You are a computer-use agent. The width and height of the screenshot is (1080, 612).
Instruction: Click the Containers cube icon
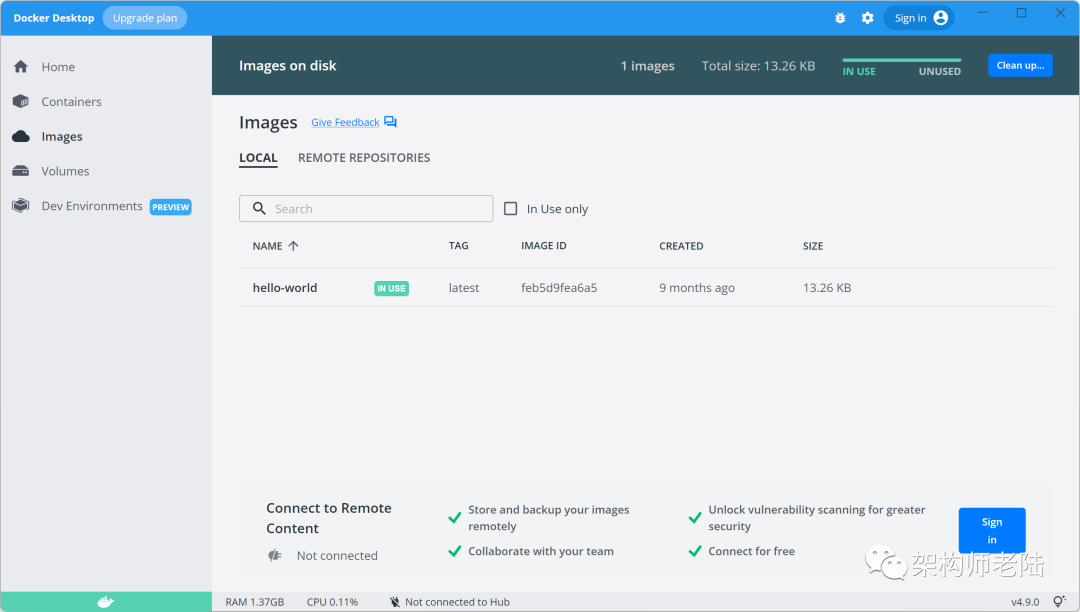[x=20, y=102]
